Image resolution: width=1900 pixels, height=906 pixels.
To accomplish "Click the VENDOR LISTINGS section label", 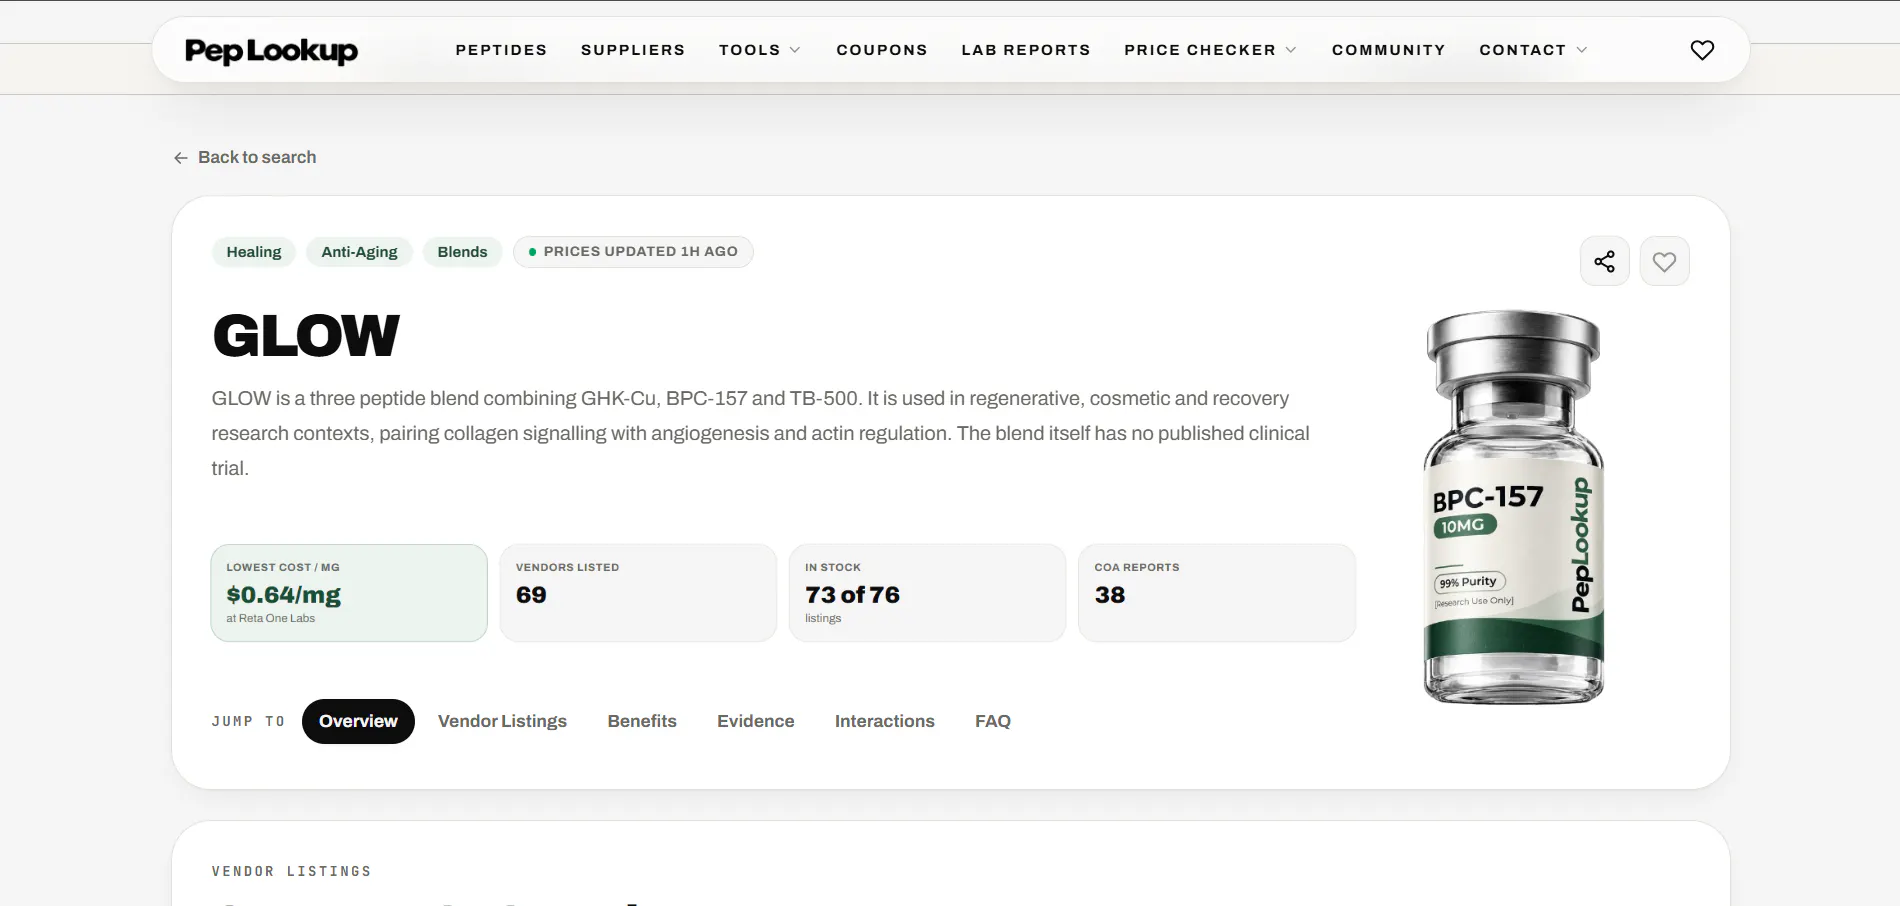I will 292,872.
